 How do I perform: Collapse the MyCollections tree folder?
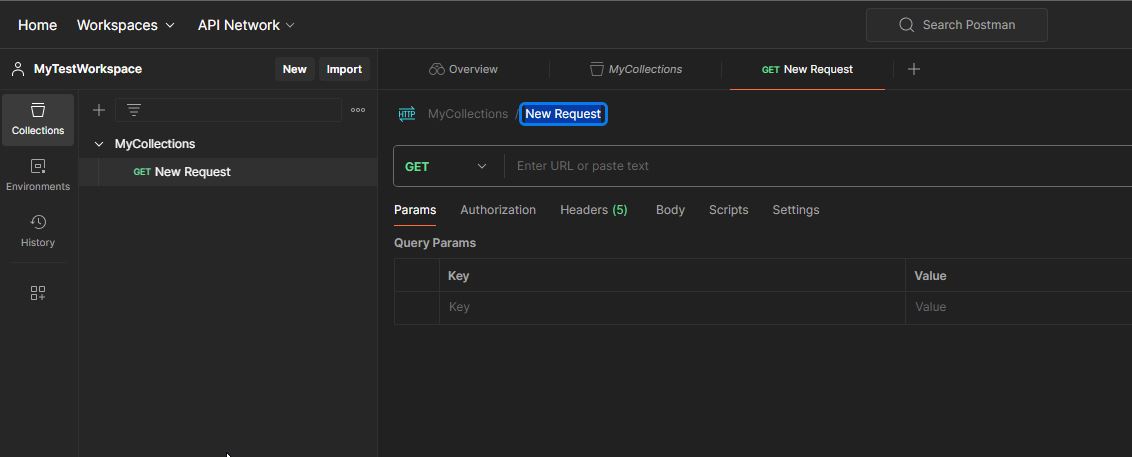(99, 144)
